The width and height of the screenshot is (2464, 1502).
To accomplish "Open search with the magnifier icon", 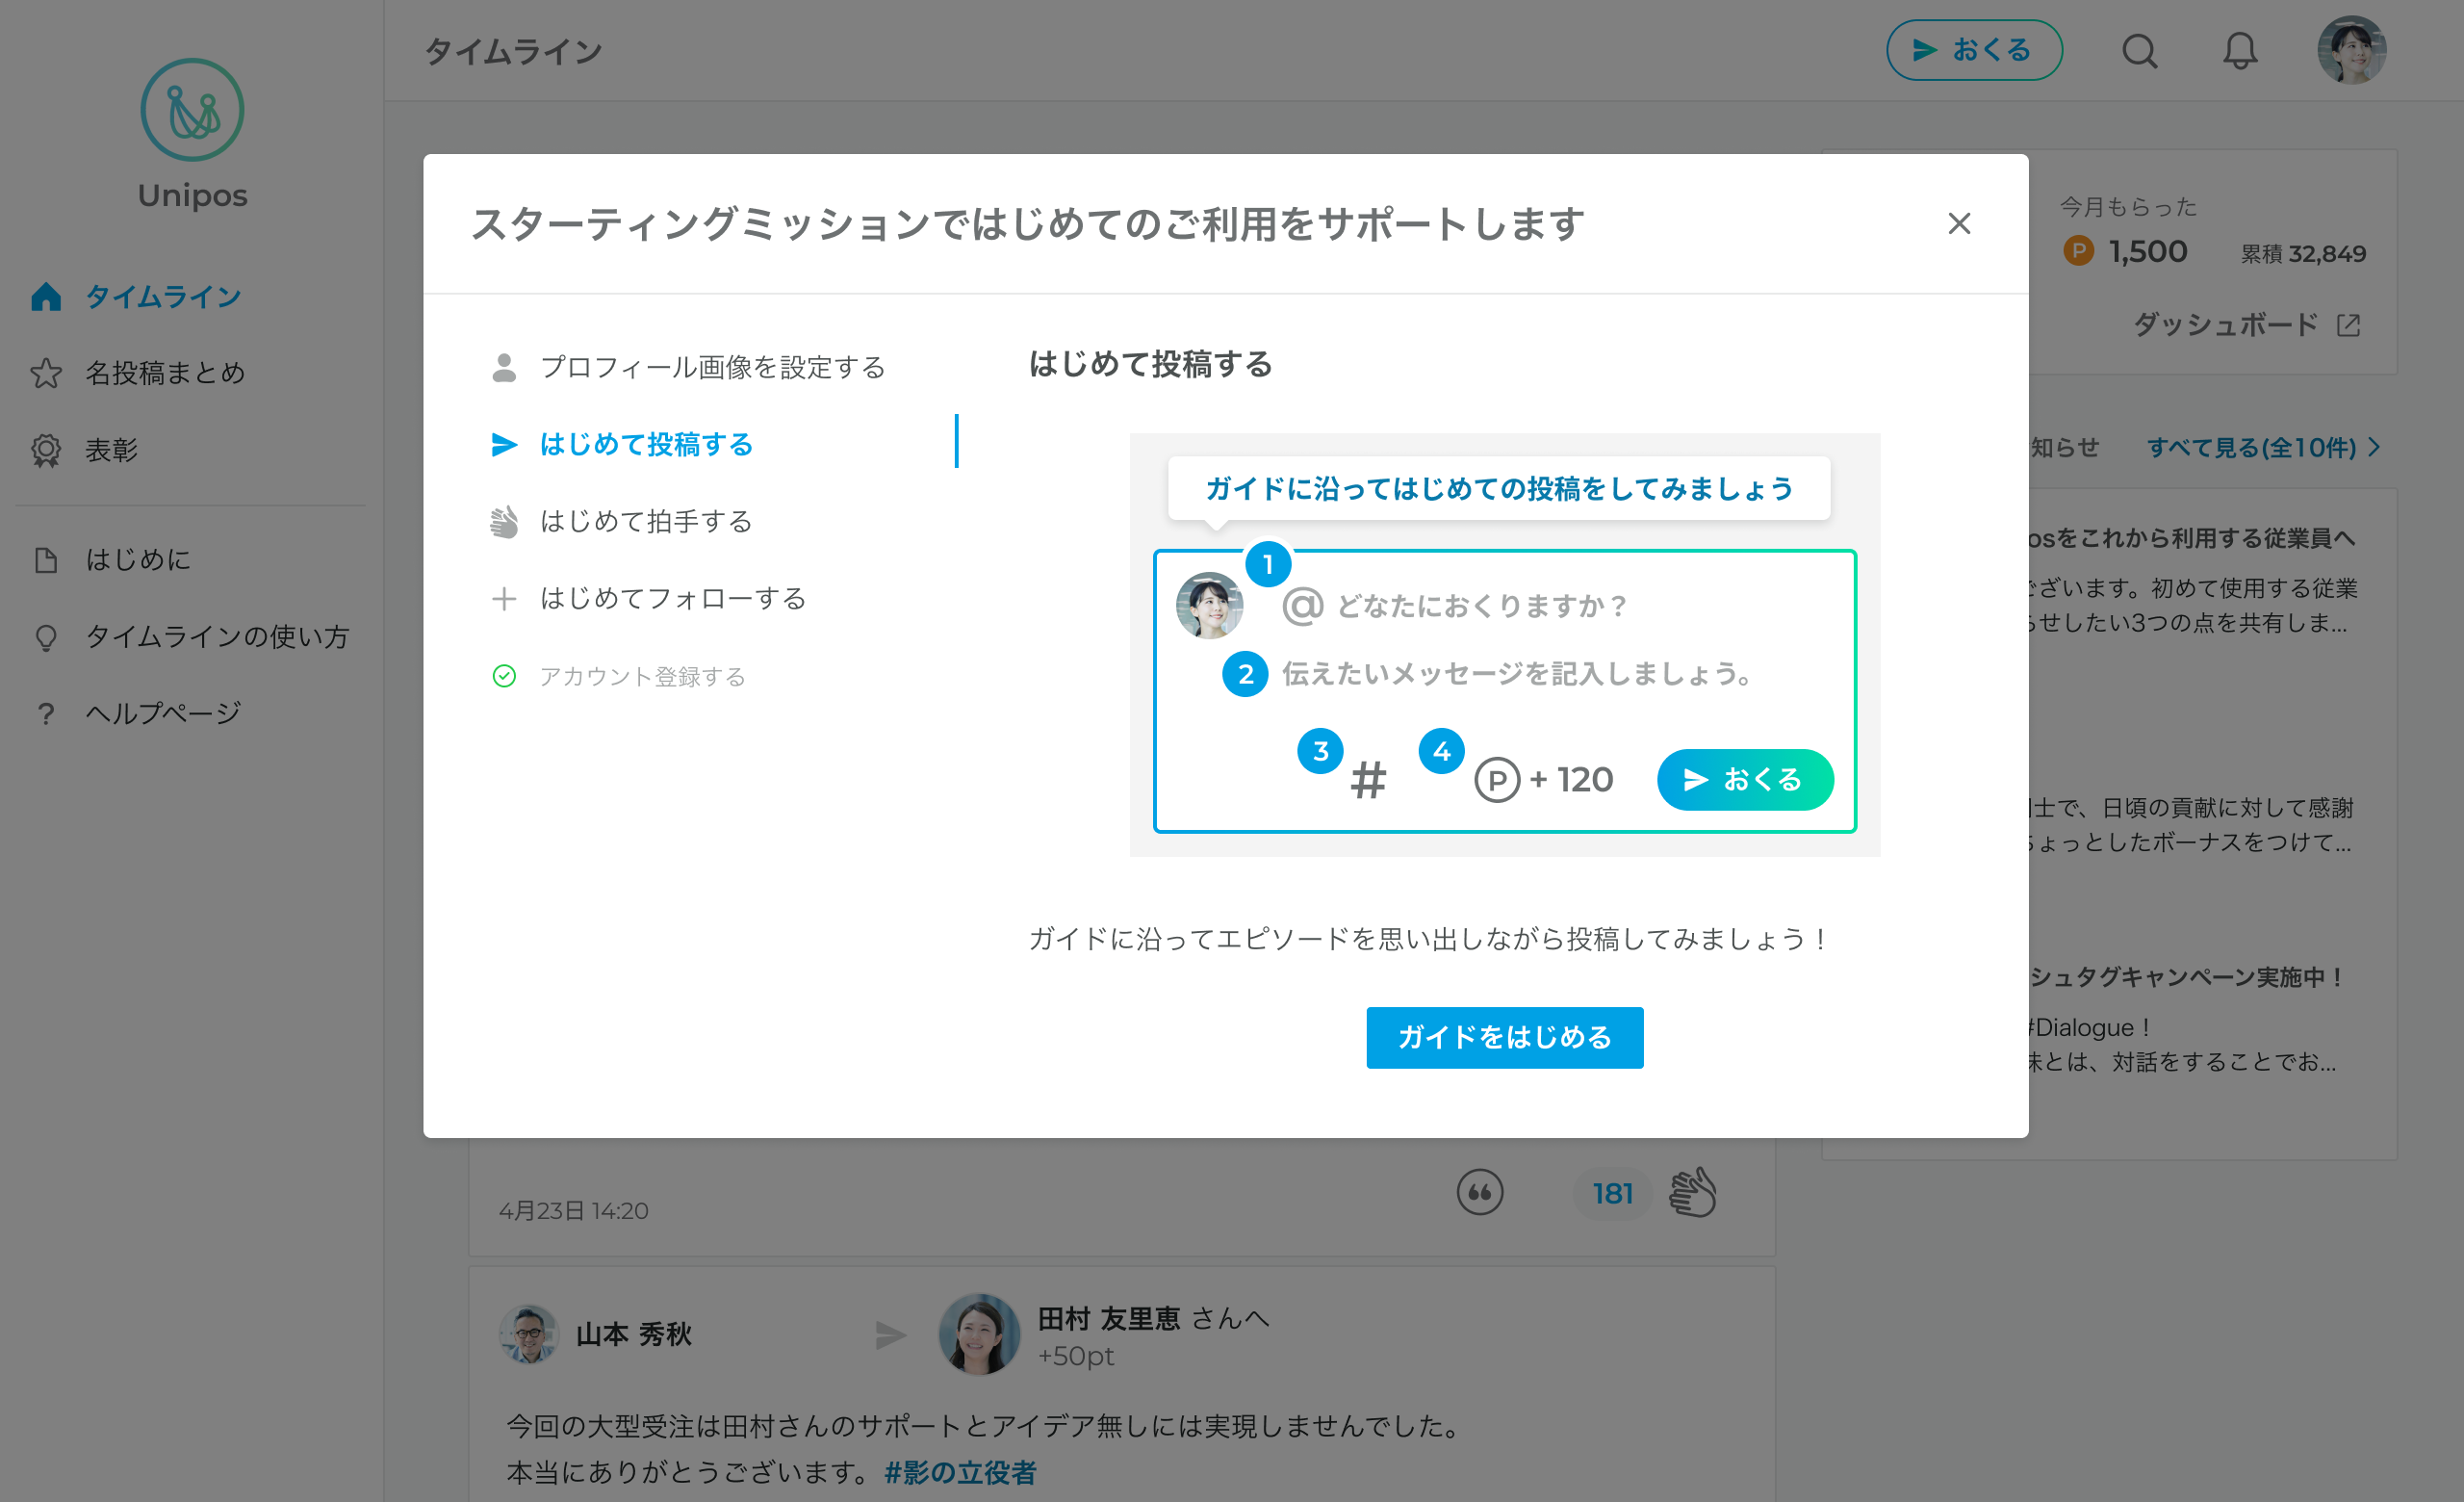I will point(2139,50).
